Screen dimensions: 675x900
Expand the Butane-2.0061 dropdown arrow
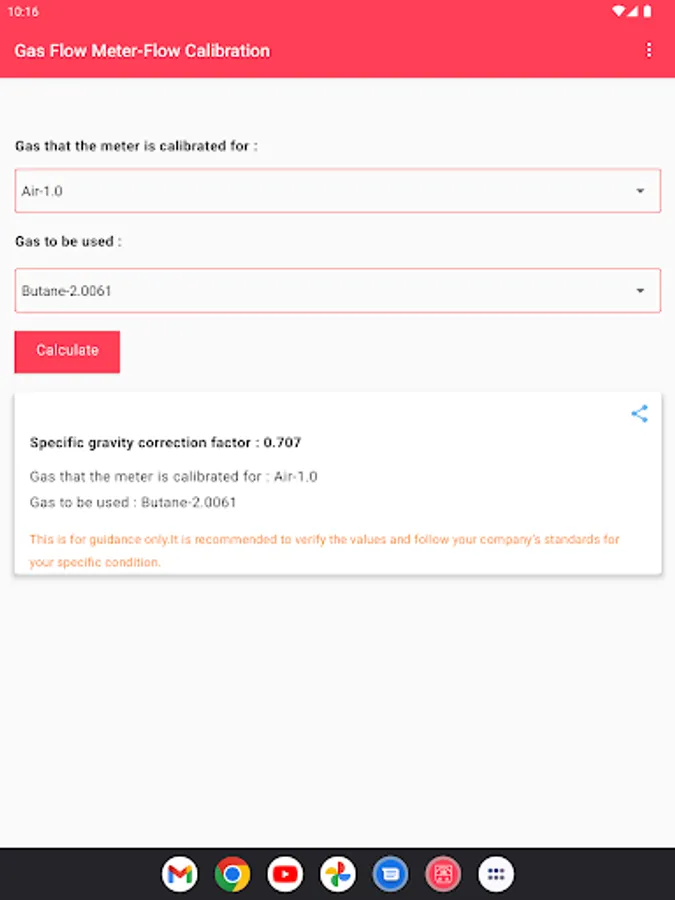tap(640, 291)
